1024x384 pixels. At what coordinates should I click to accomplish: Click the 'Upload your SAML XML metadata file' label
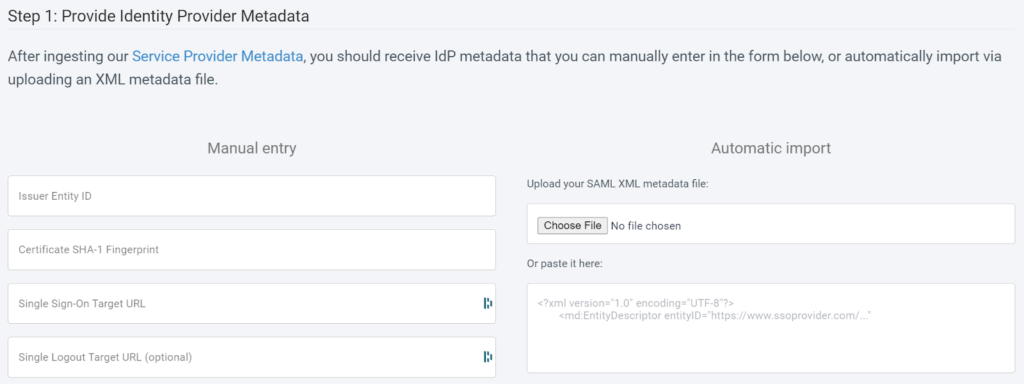[x=618, y=184]
